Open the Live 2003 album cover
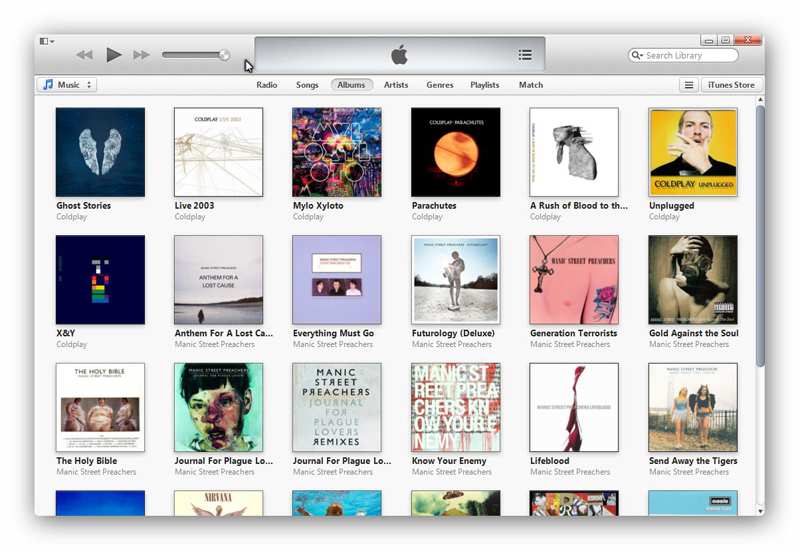 coord(218,152)
